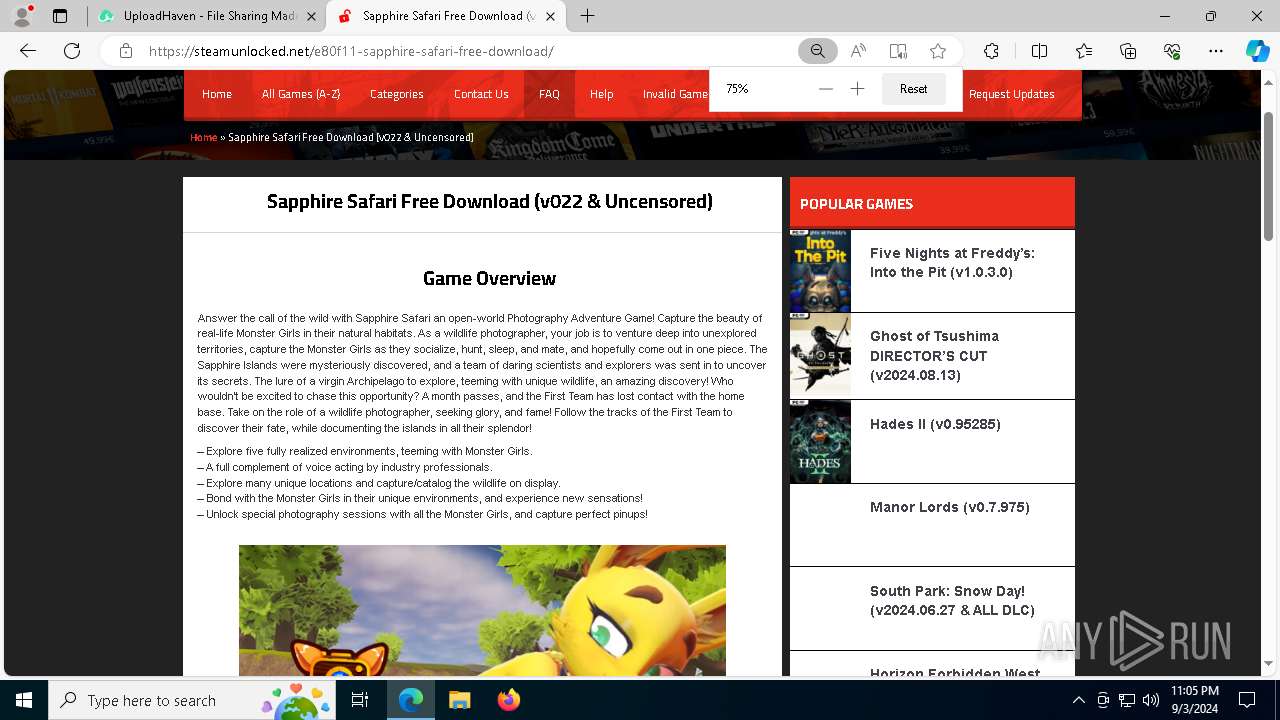
Task: Open Home in site navigation
Action: click(217, 94)
